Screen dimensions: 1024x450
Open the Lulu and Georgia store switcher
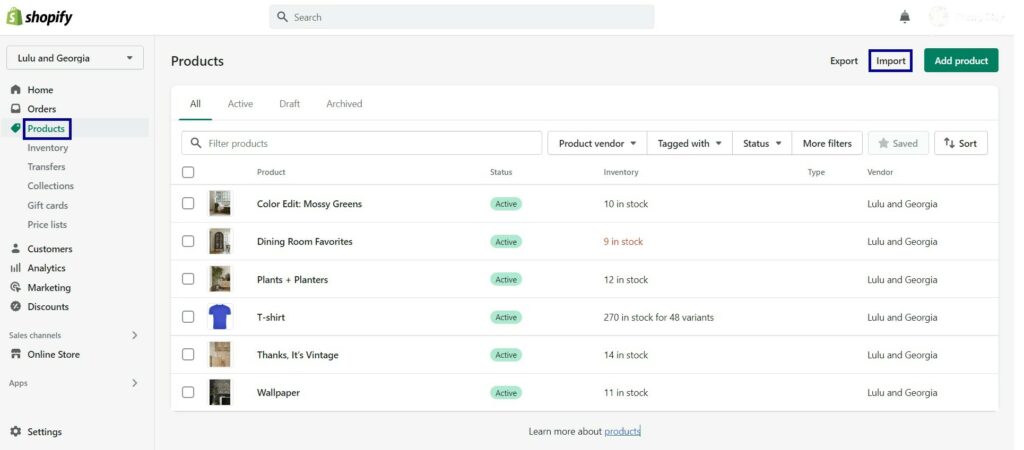coord(75,58)
